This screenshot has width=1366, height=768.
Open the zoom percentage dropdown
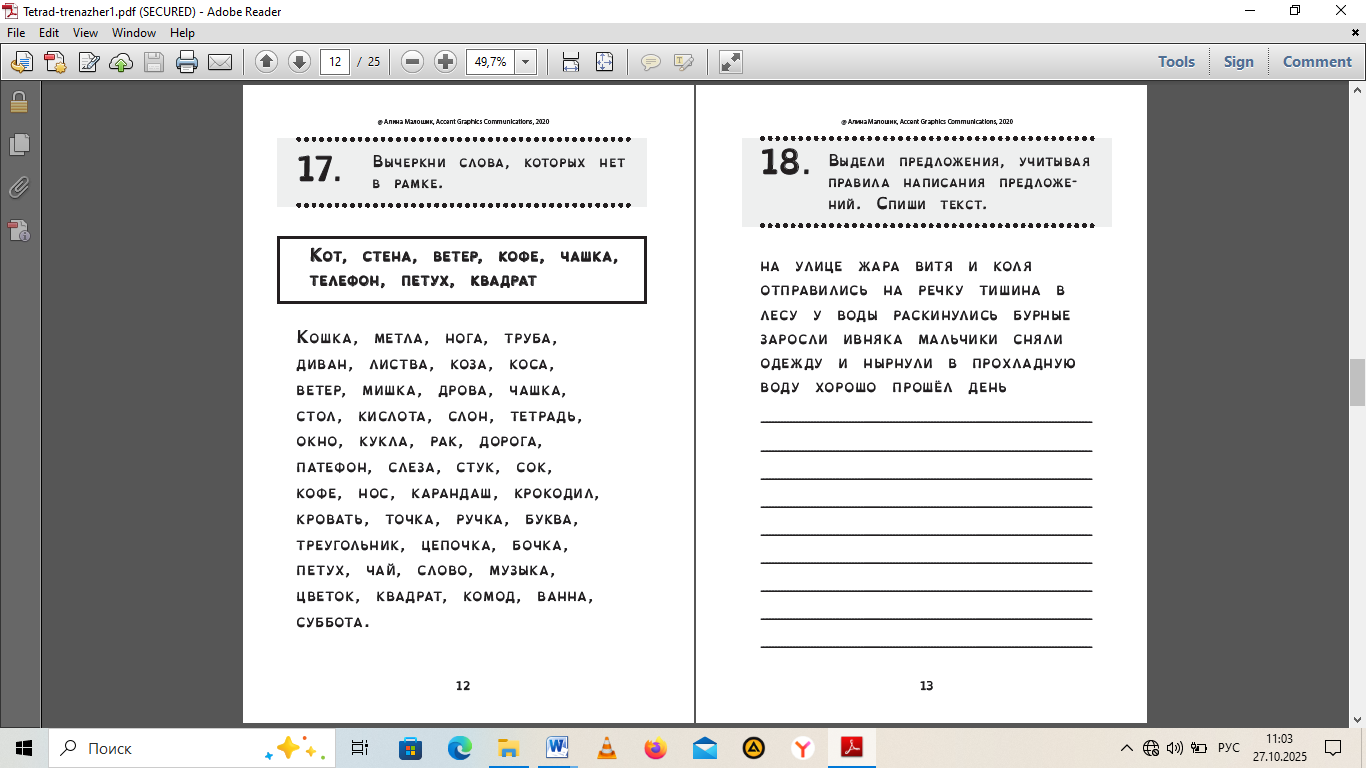pos(526,62)
